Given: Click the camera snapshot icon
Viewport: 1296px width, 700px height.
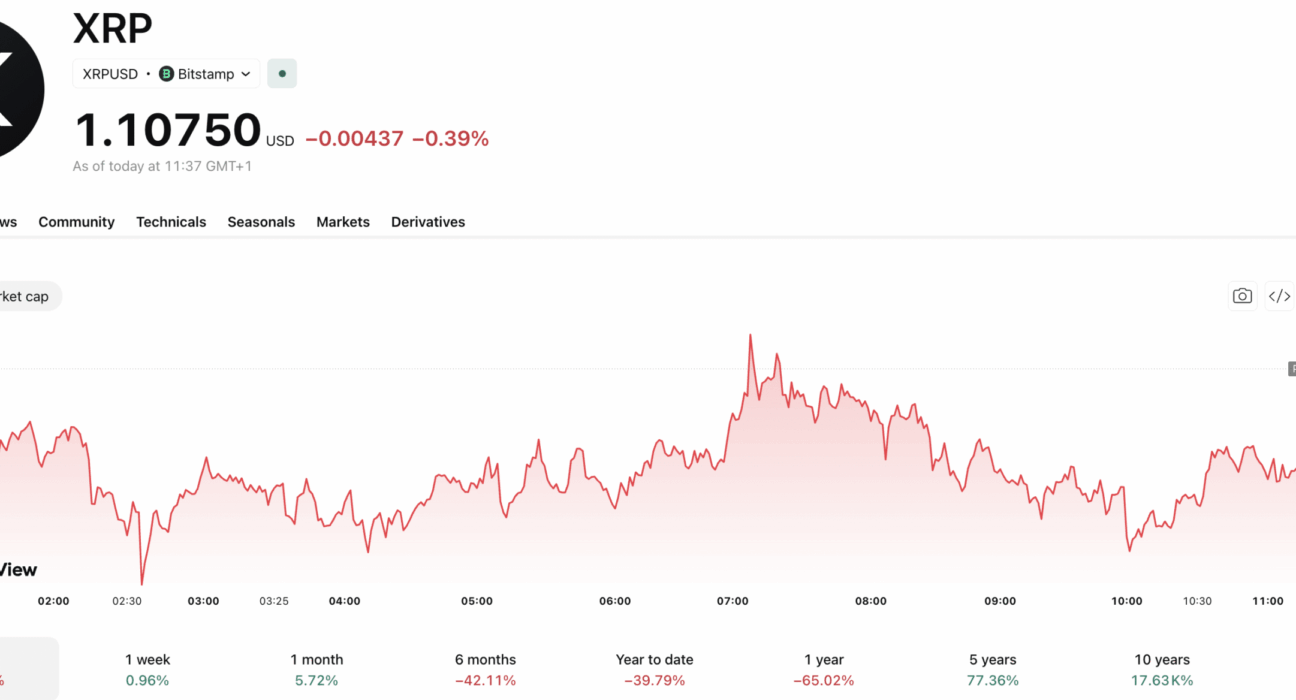Looking at the screenshot, I should [1242, 296].
